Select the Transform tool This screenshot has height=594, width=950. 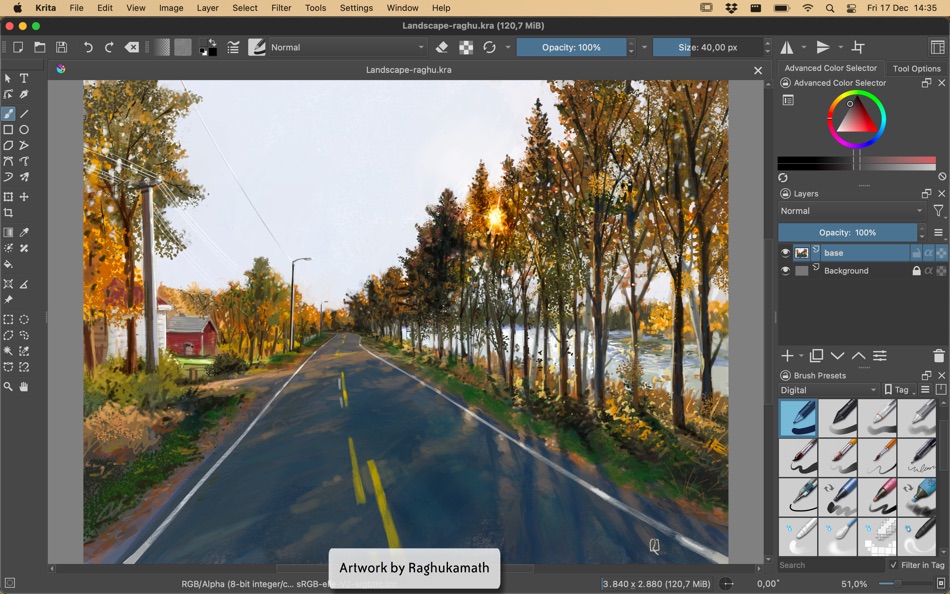[x=8, y=196]
